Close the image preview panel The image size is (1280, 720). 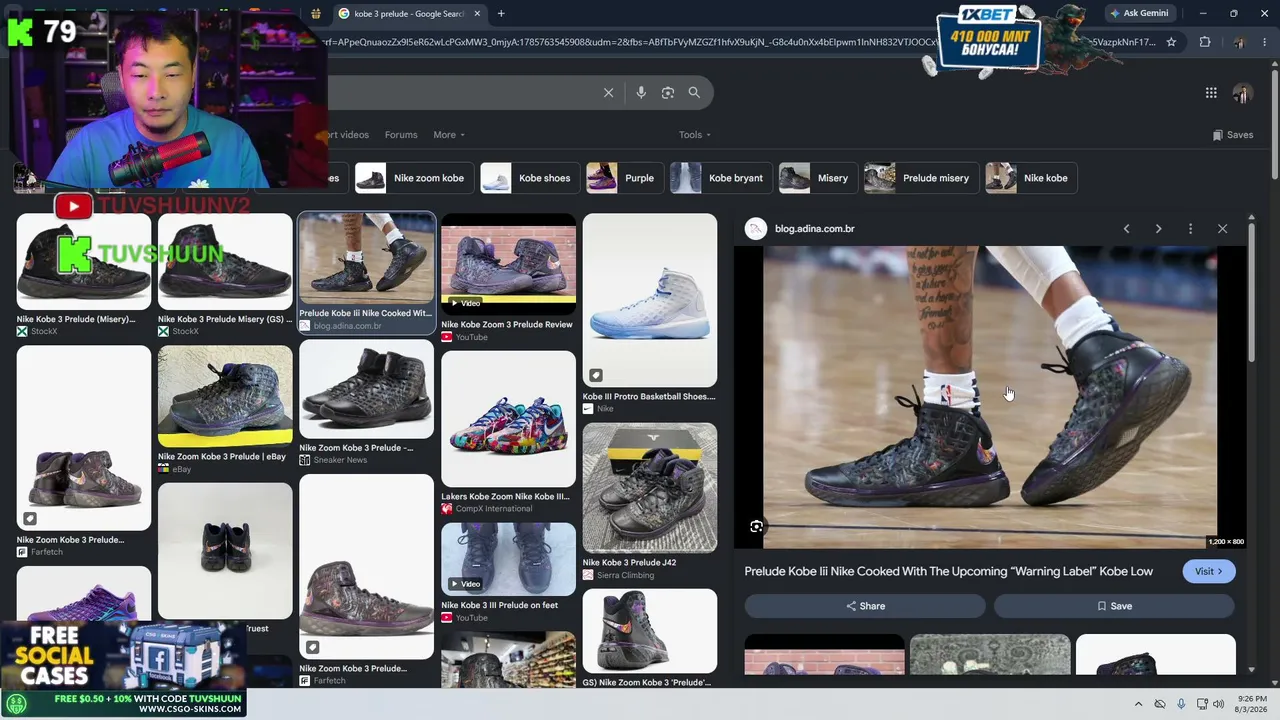(1222, 229)
